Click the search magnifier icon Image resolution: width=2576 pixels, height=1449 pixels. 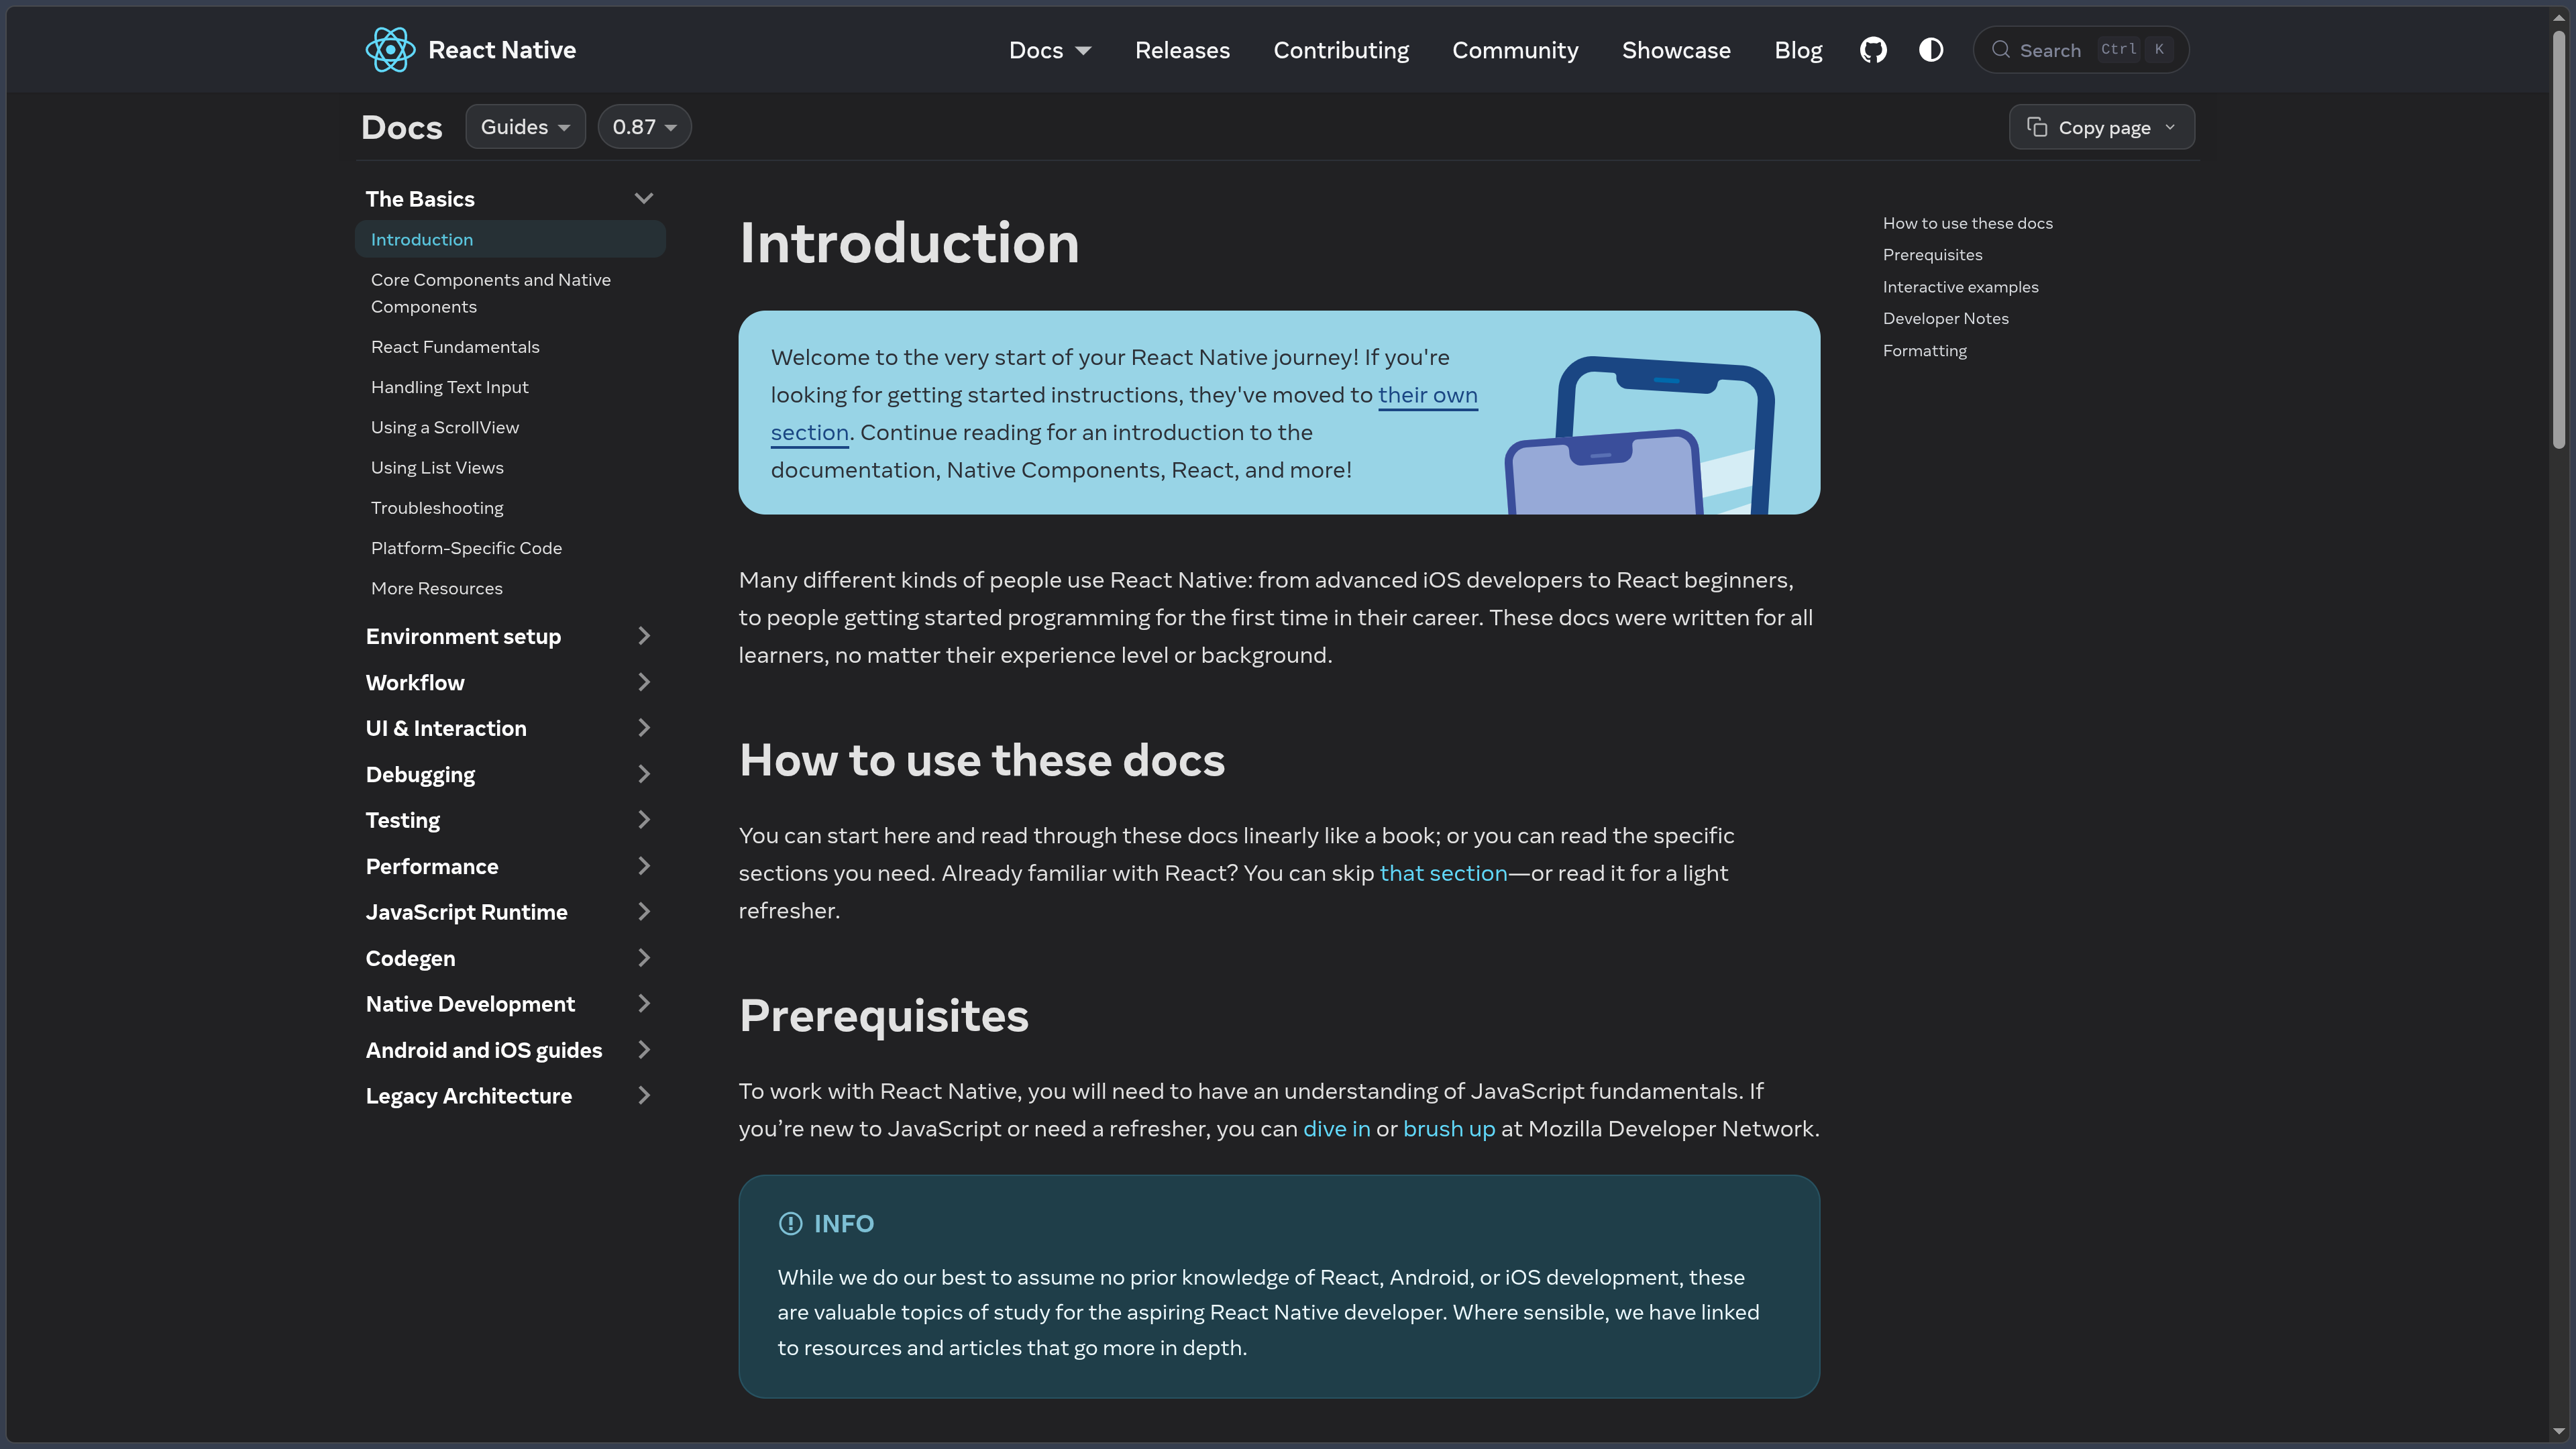point(2000,50)
